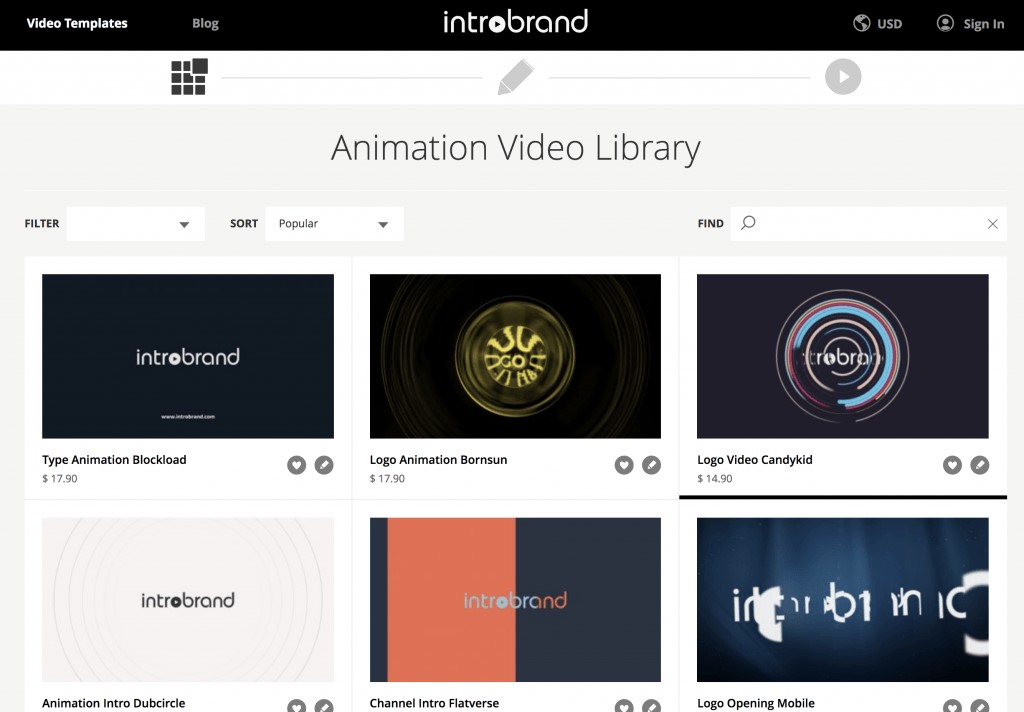The width and height of the screenshot is (1024, 712).
Task: Click the Type Animation Blockload title
Action: pos(114,460)
